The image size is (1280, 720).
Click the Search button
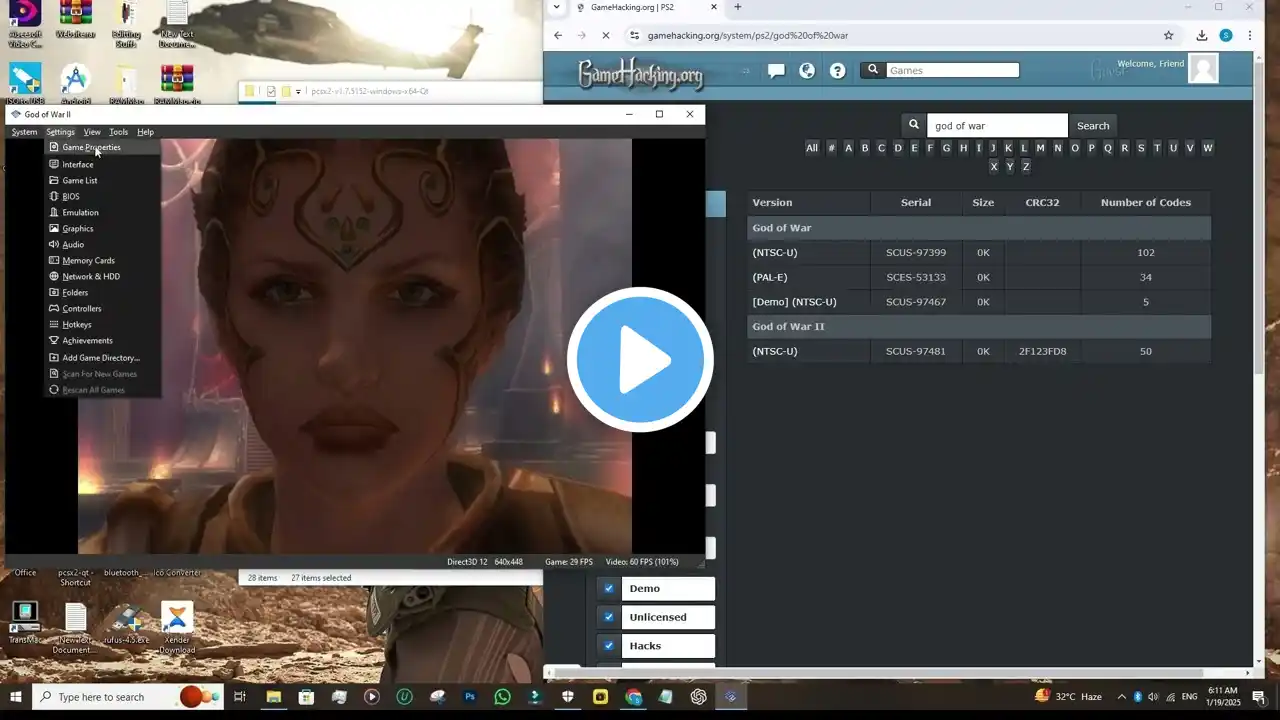[x=1093, y=126]
